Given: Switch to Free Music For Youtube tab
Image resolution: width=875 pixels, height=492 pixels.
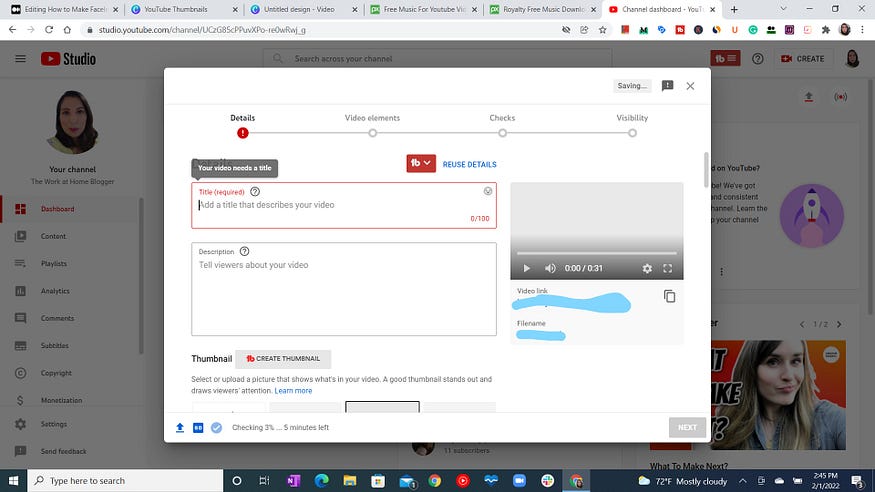Looking at the screenshot, I should [422, 9].
